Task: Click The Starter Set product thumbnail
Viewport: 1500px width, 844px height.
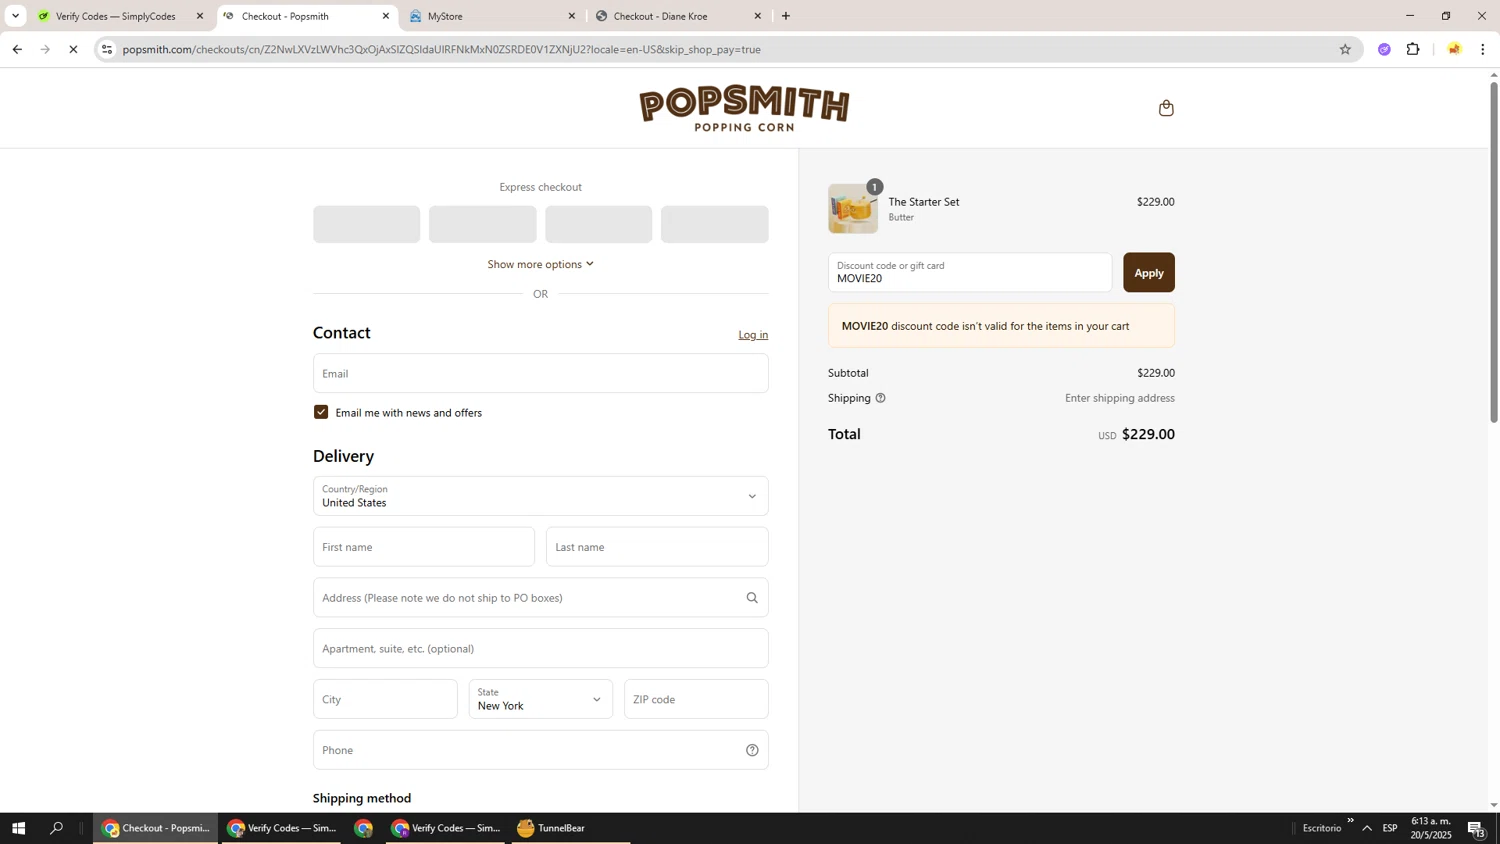Action: [853, 209]
